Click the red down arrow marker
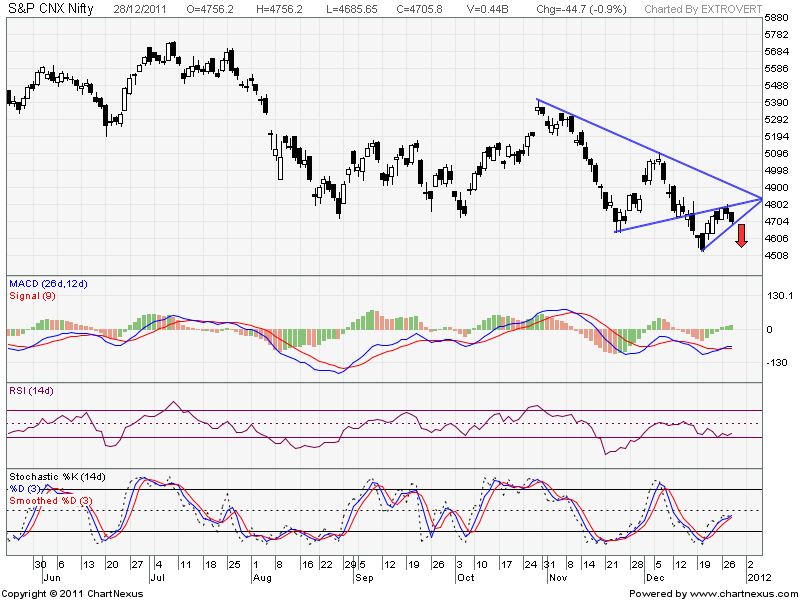800x600 pixels. [x=741, y=236]
